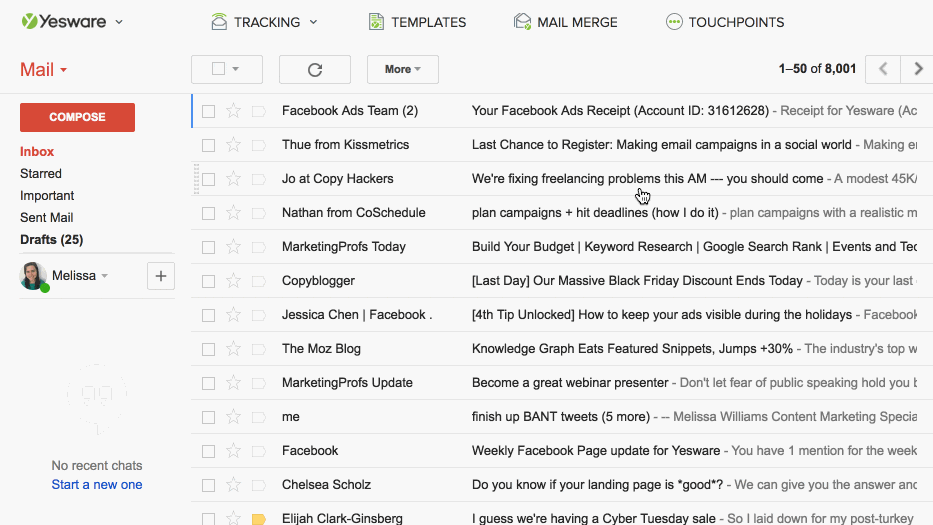Image resolution: width=933 pixels, height=525 pixels.
Task: Tick the select-all checkbox in the toolbar
Action: 218,69
